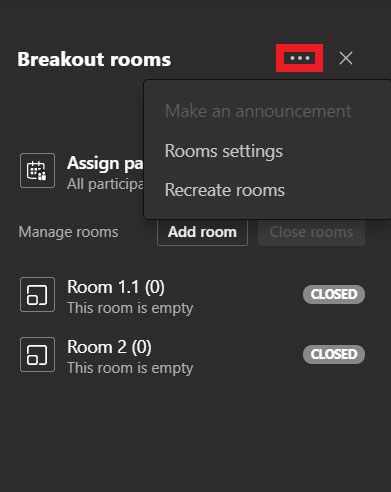The image size is (391, 492).
Task: Click the Assign participants heading
Action: click(x=105, y=163)
